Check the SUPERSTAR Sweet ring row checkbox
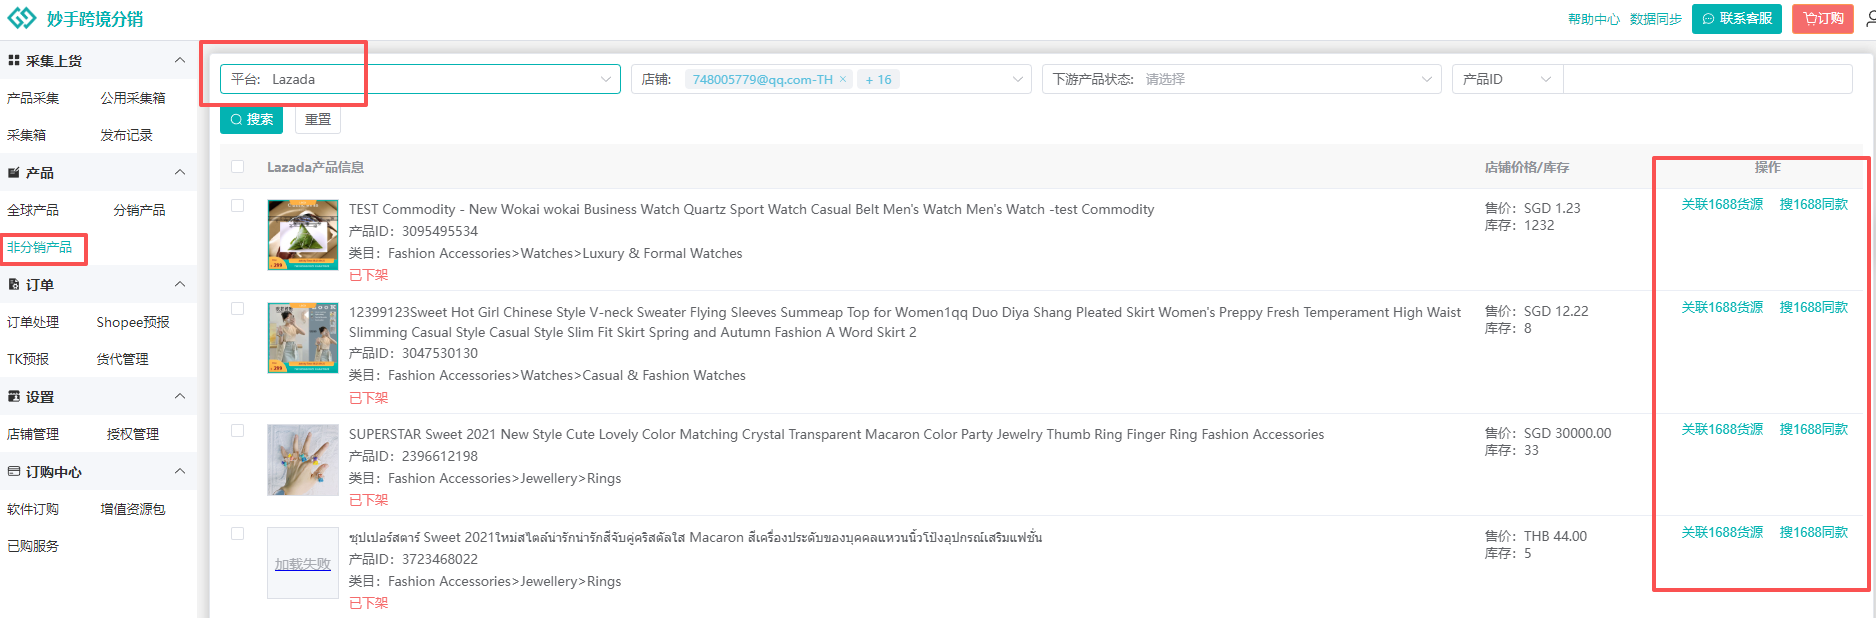The height and width of the screenshot is (618, 1876). [x=237, y=431]
